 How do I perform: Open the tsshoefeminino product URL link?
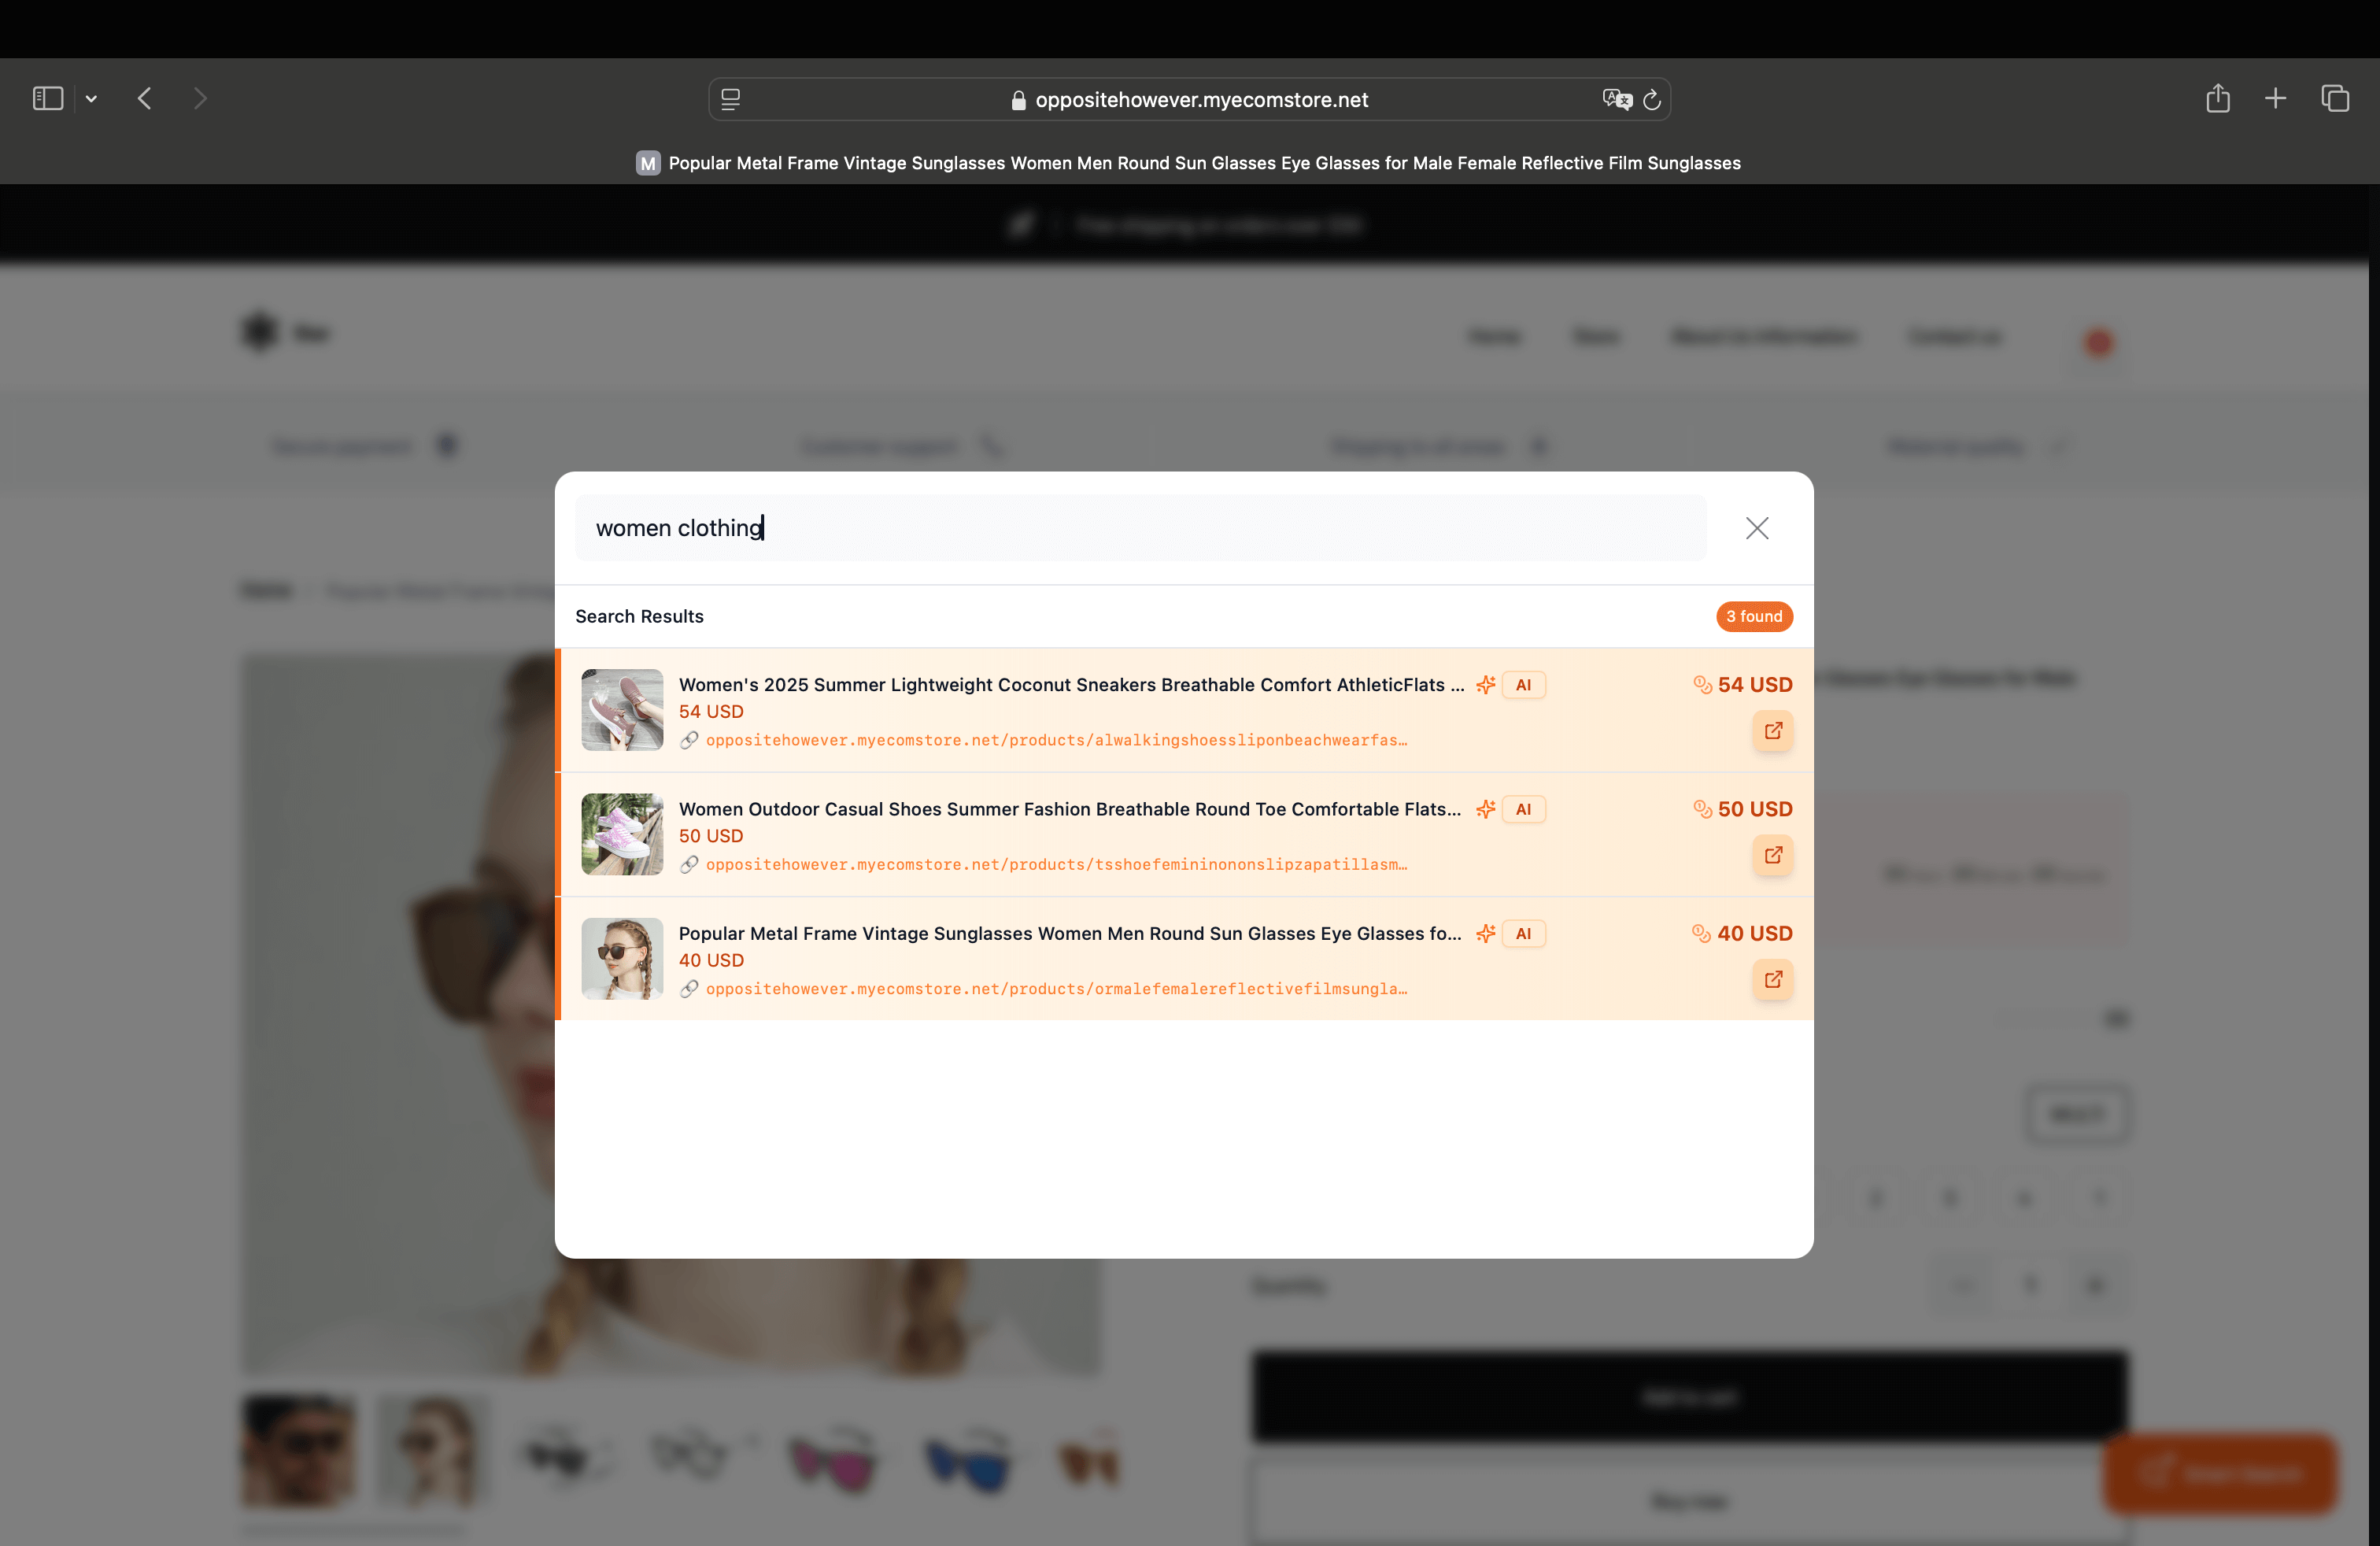pos(1056,864)
